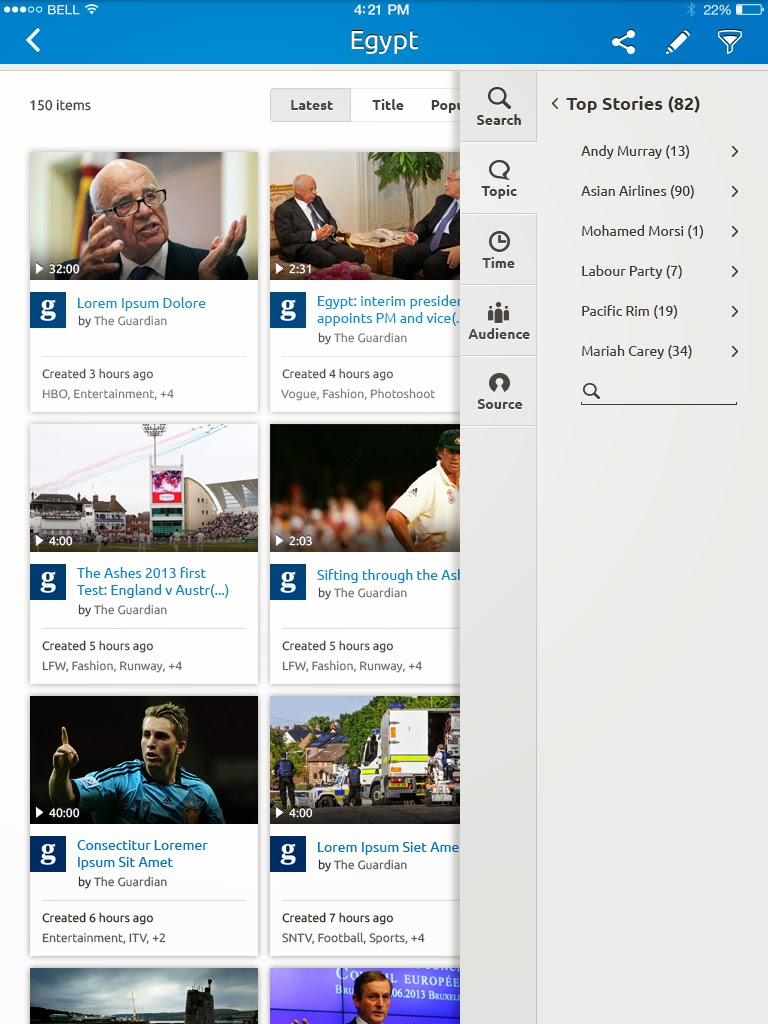Select Asian Airlines (90) topic

[637, 191]
